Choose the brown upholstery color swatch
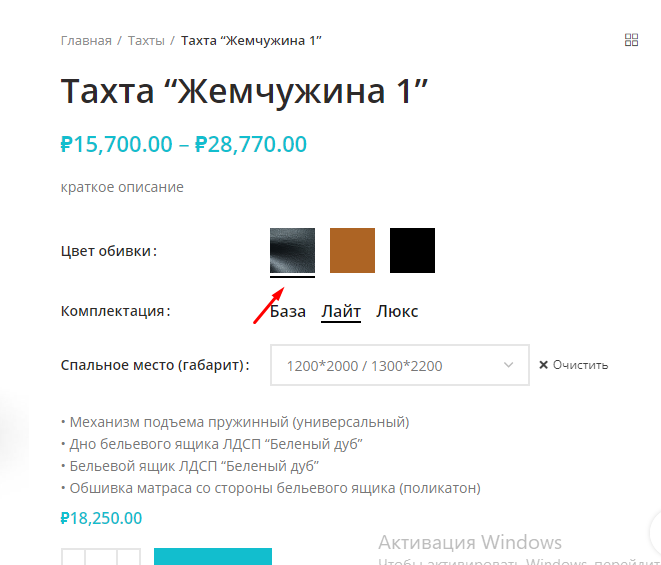The image size is (661, 565). 352,250
